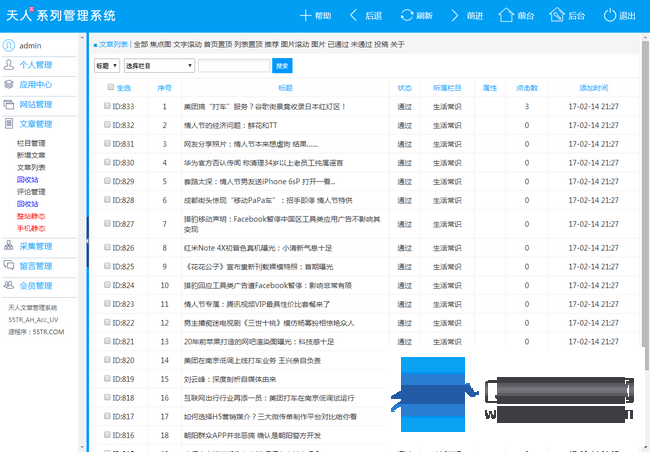Filter articles by 焦点图
650x452 pixels.
160,44
